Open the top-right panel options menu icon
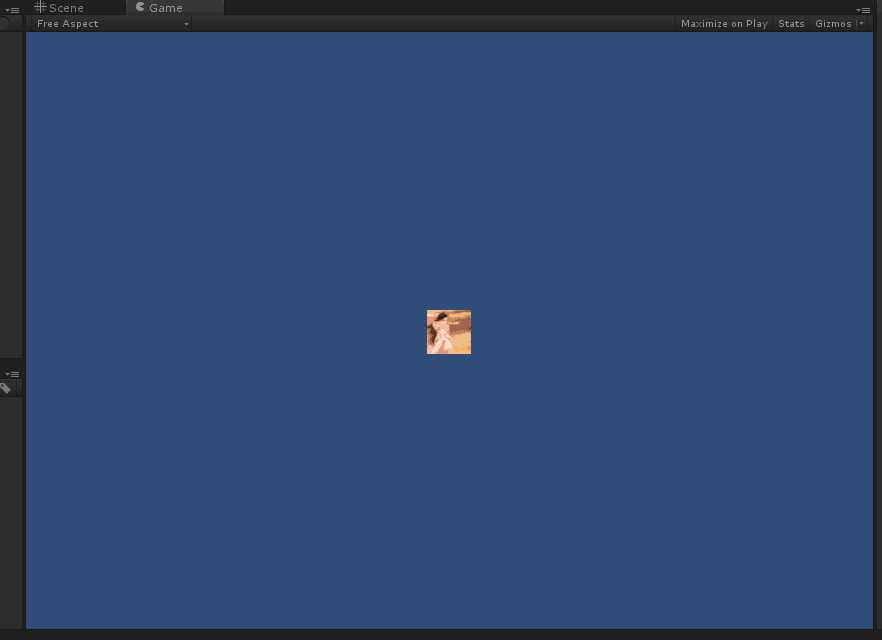Screen dimensions: 882x640 [x=863, y=10]
